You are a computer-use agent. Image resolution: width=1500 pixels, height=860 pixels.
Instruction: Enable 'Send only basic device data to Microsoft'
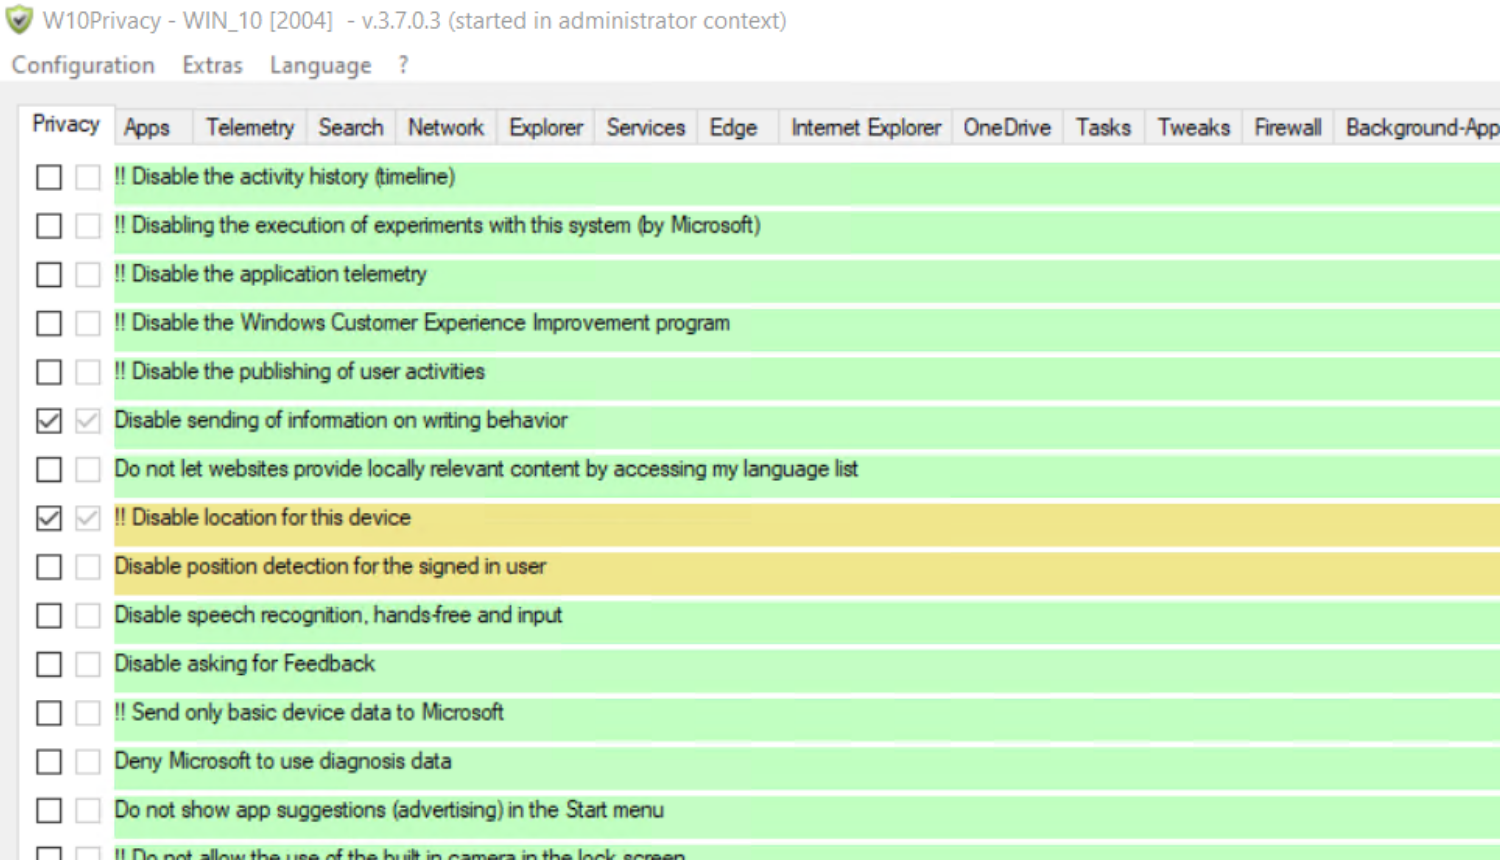(48, 712)
